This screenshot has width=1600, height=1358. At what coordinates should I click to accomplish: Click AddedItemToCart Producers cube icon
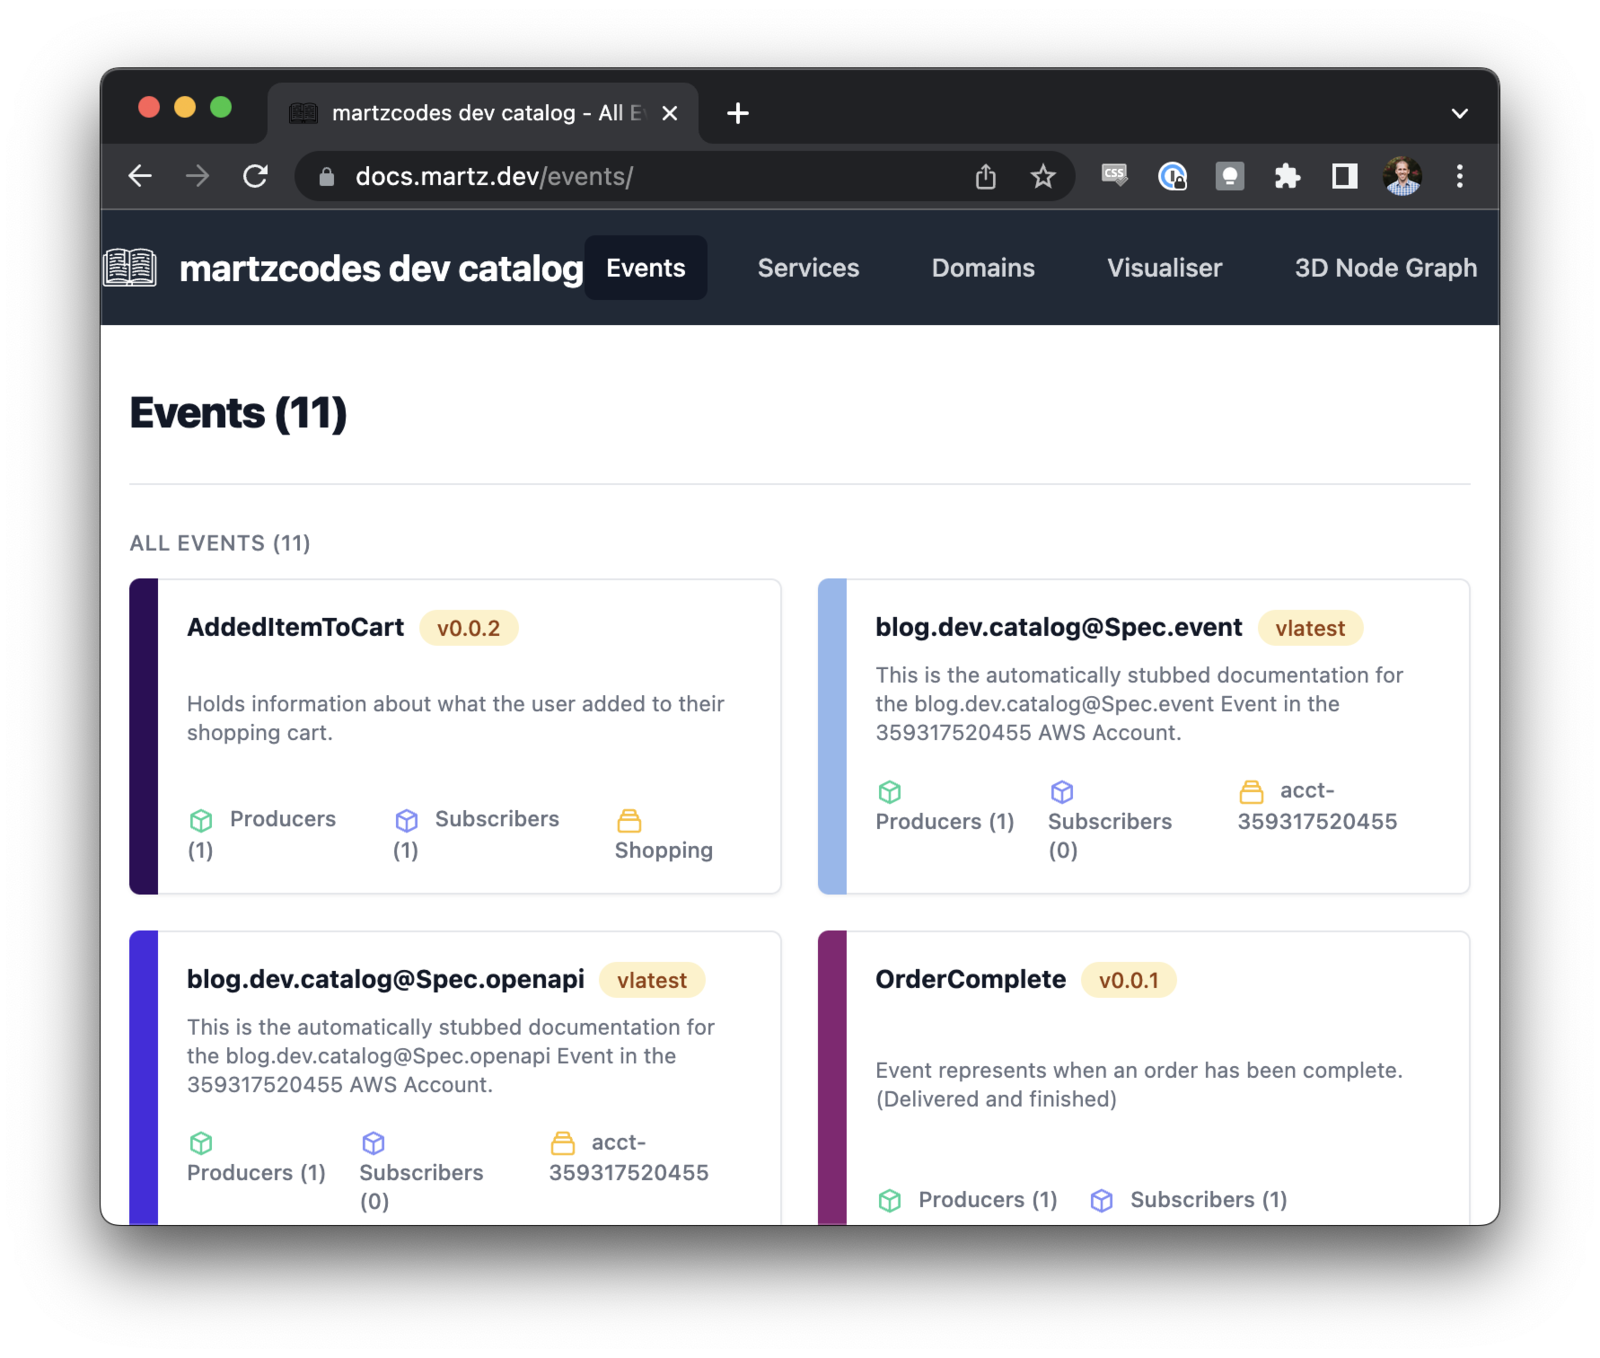point(201,820)
